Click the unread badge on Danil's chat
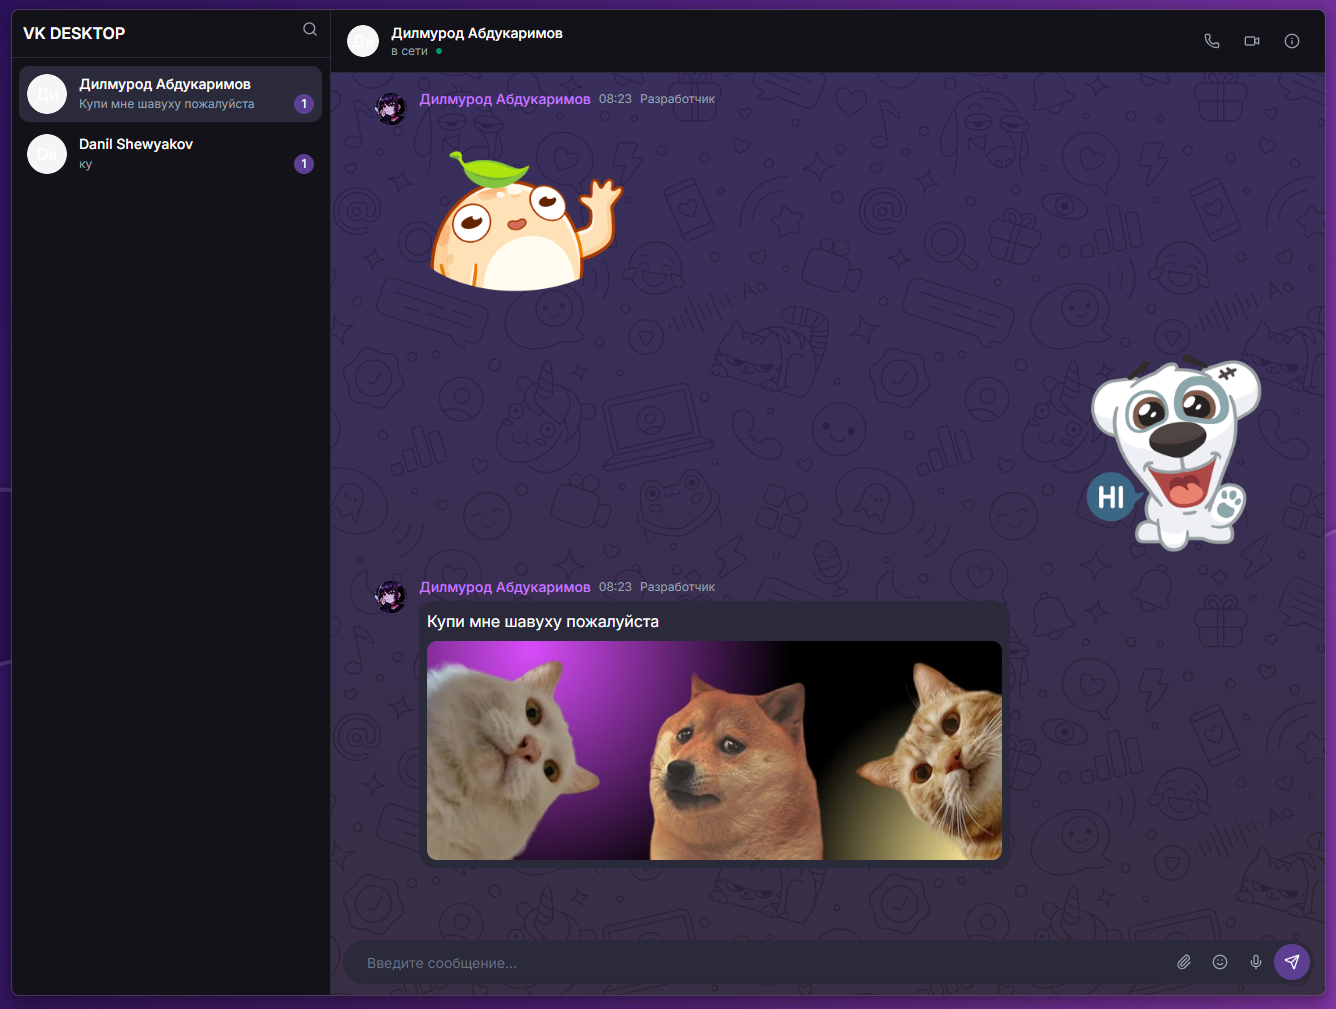 304,163
